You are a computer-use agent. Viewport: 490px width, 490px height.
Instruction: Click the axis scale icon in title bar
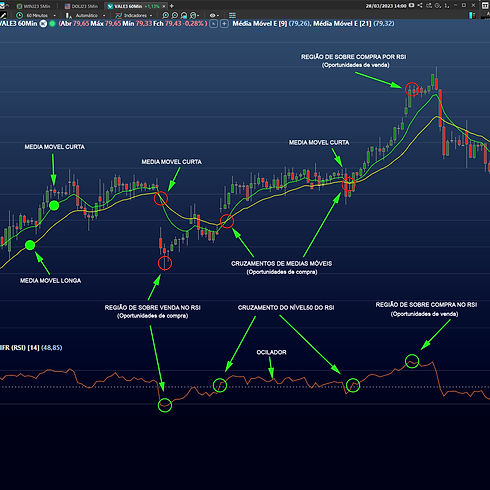(447, 6)
